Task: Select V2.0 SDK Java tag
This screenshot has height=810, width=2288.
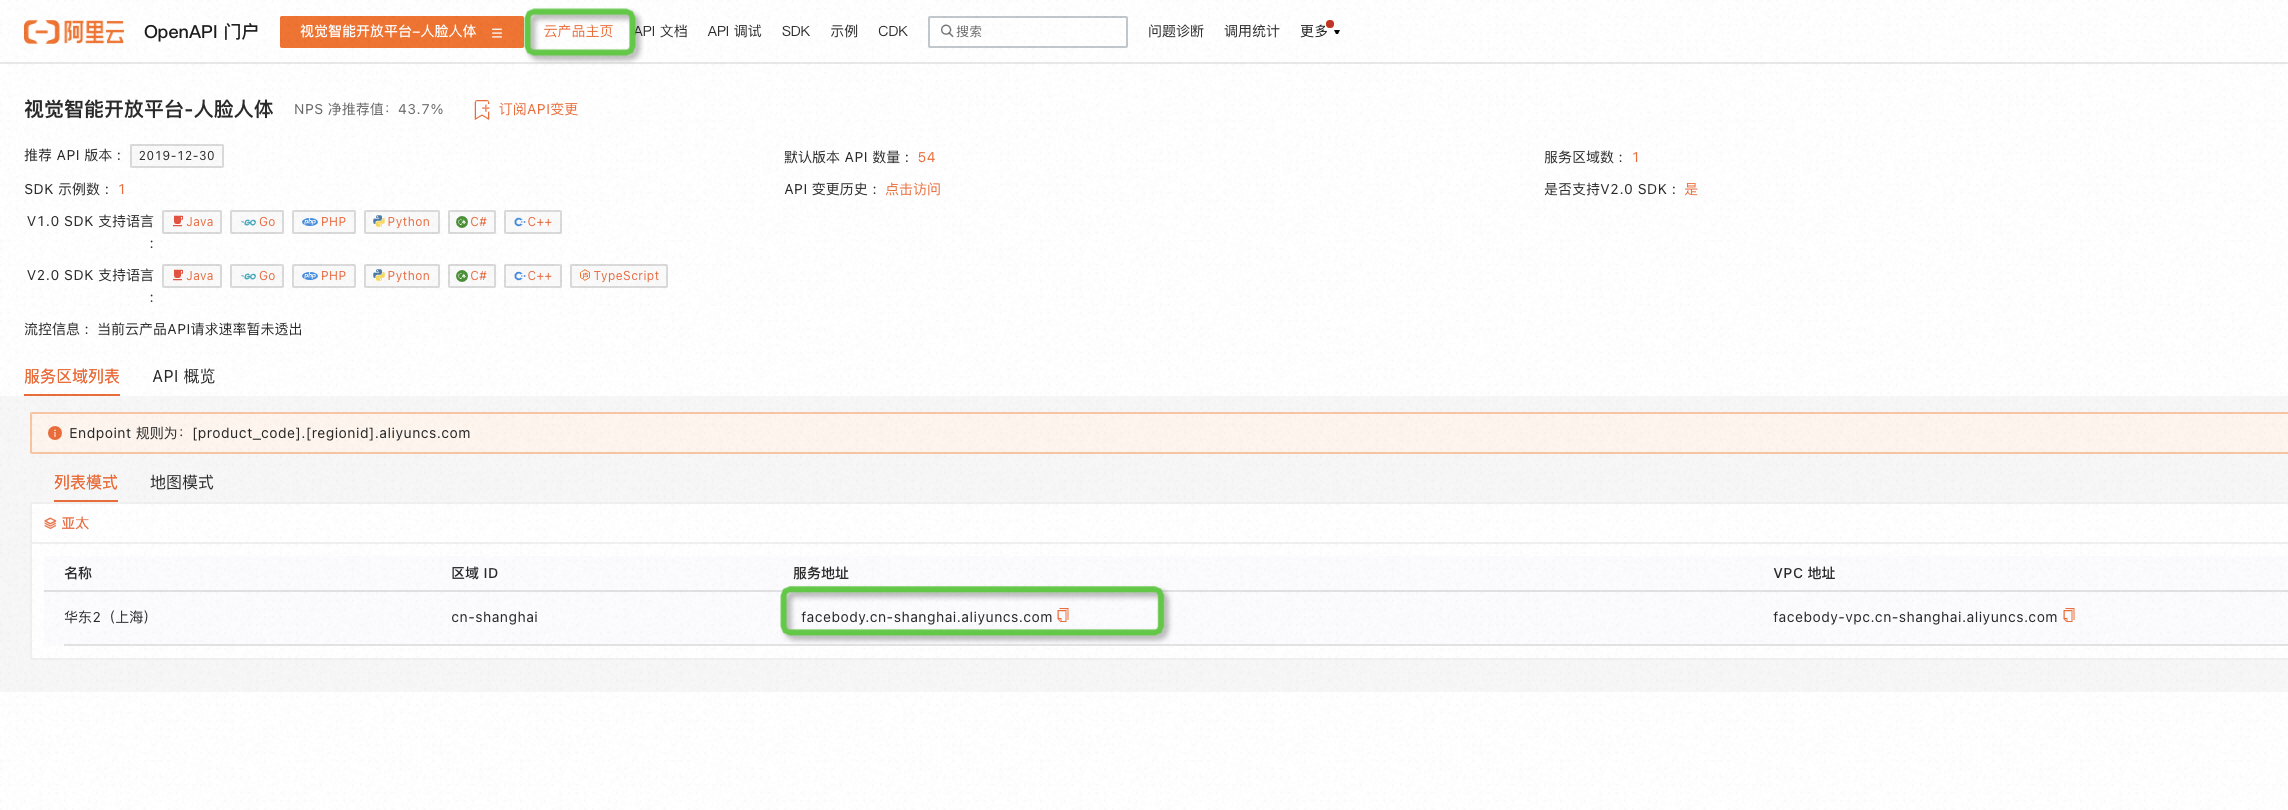Action: [x=192, y=276]
